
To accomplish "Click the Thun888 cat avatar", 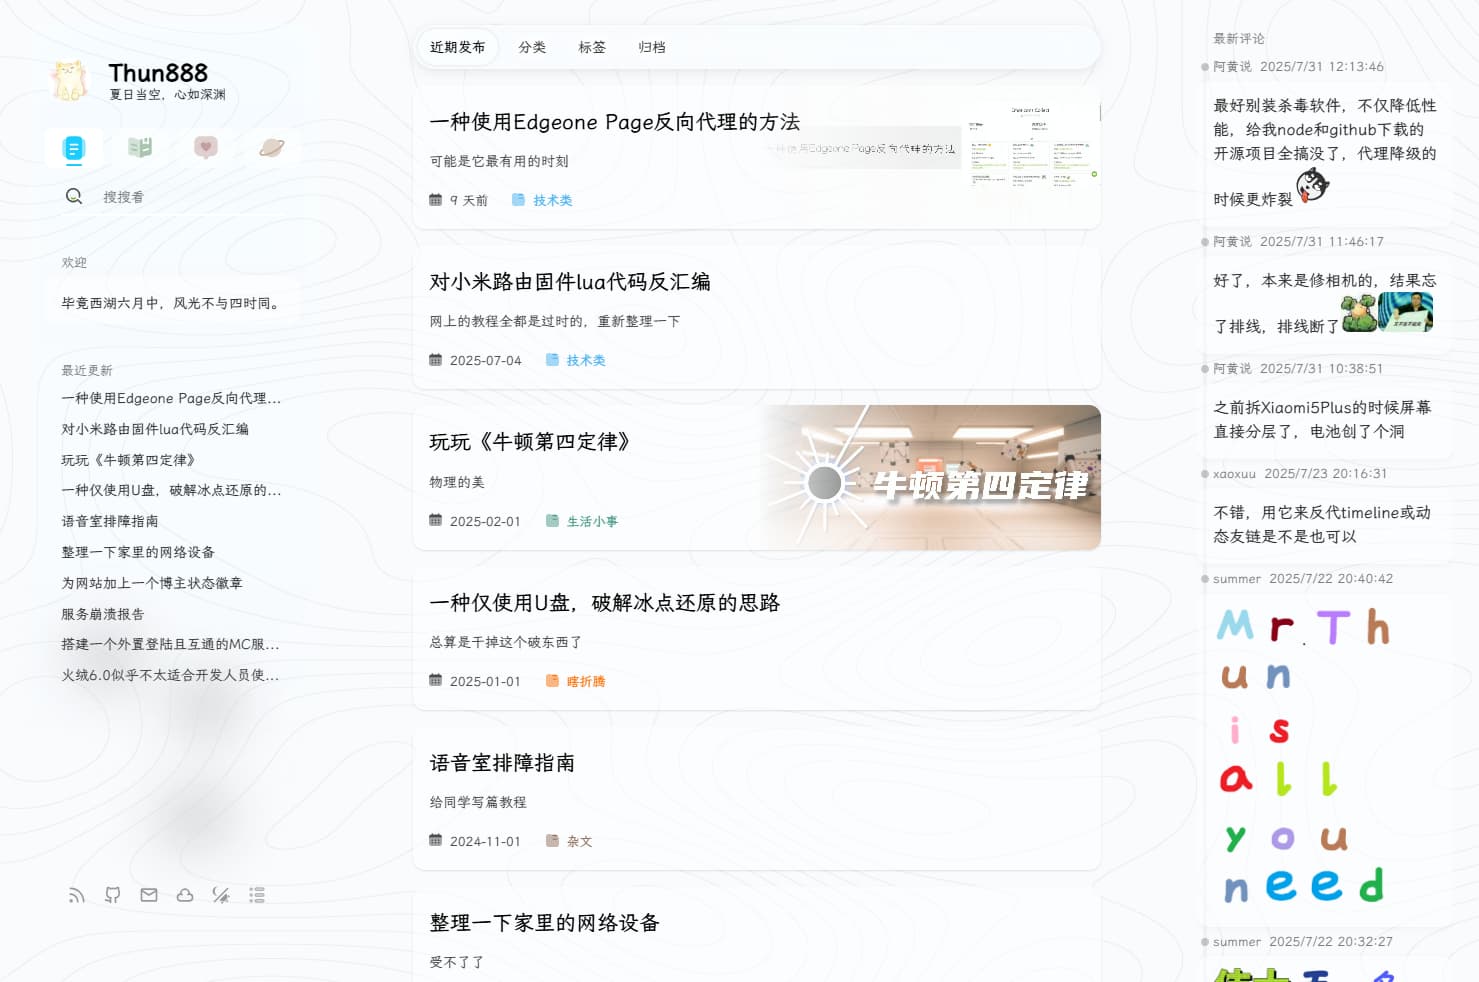I will point(69,81).
